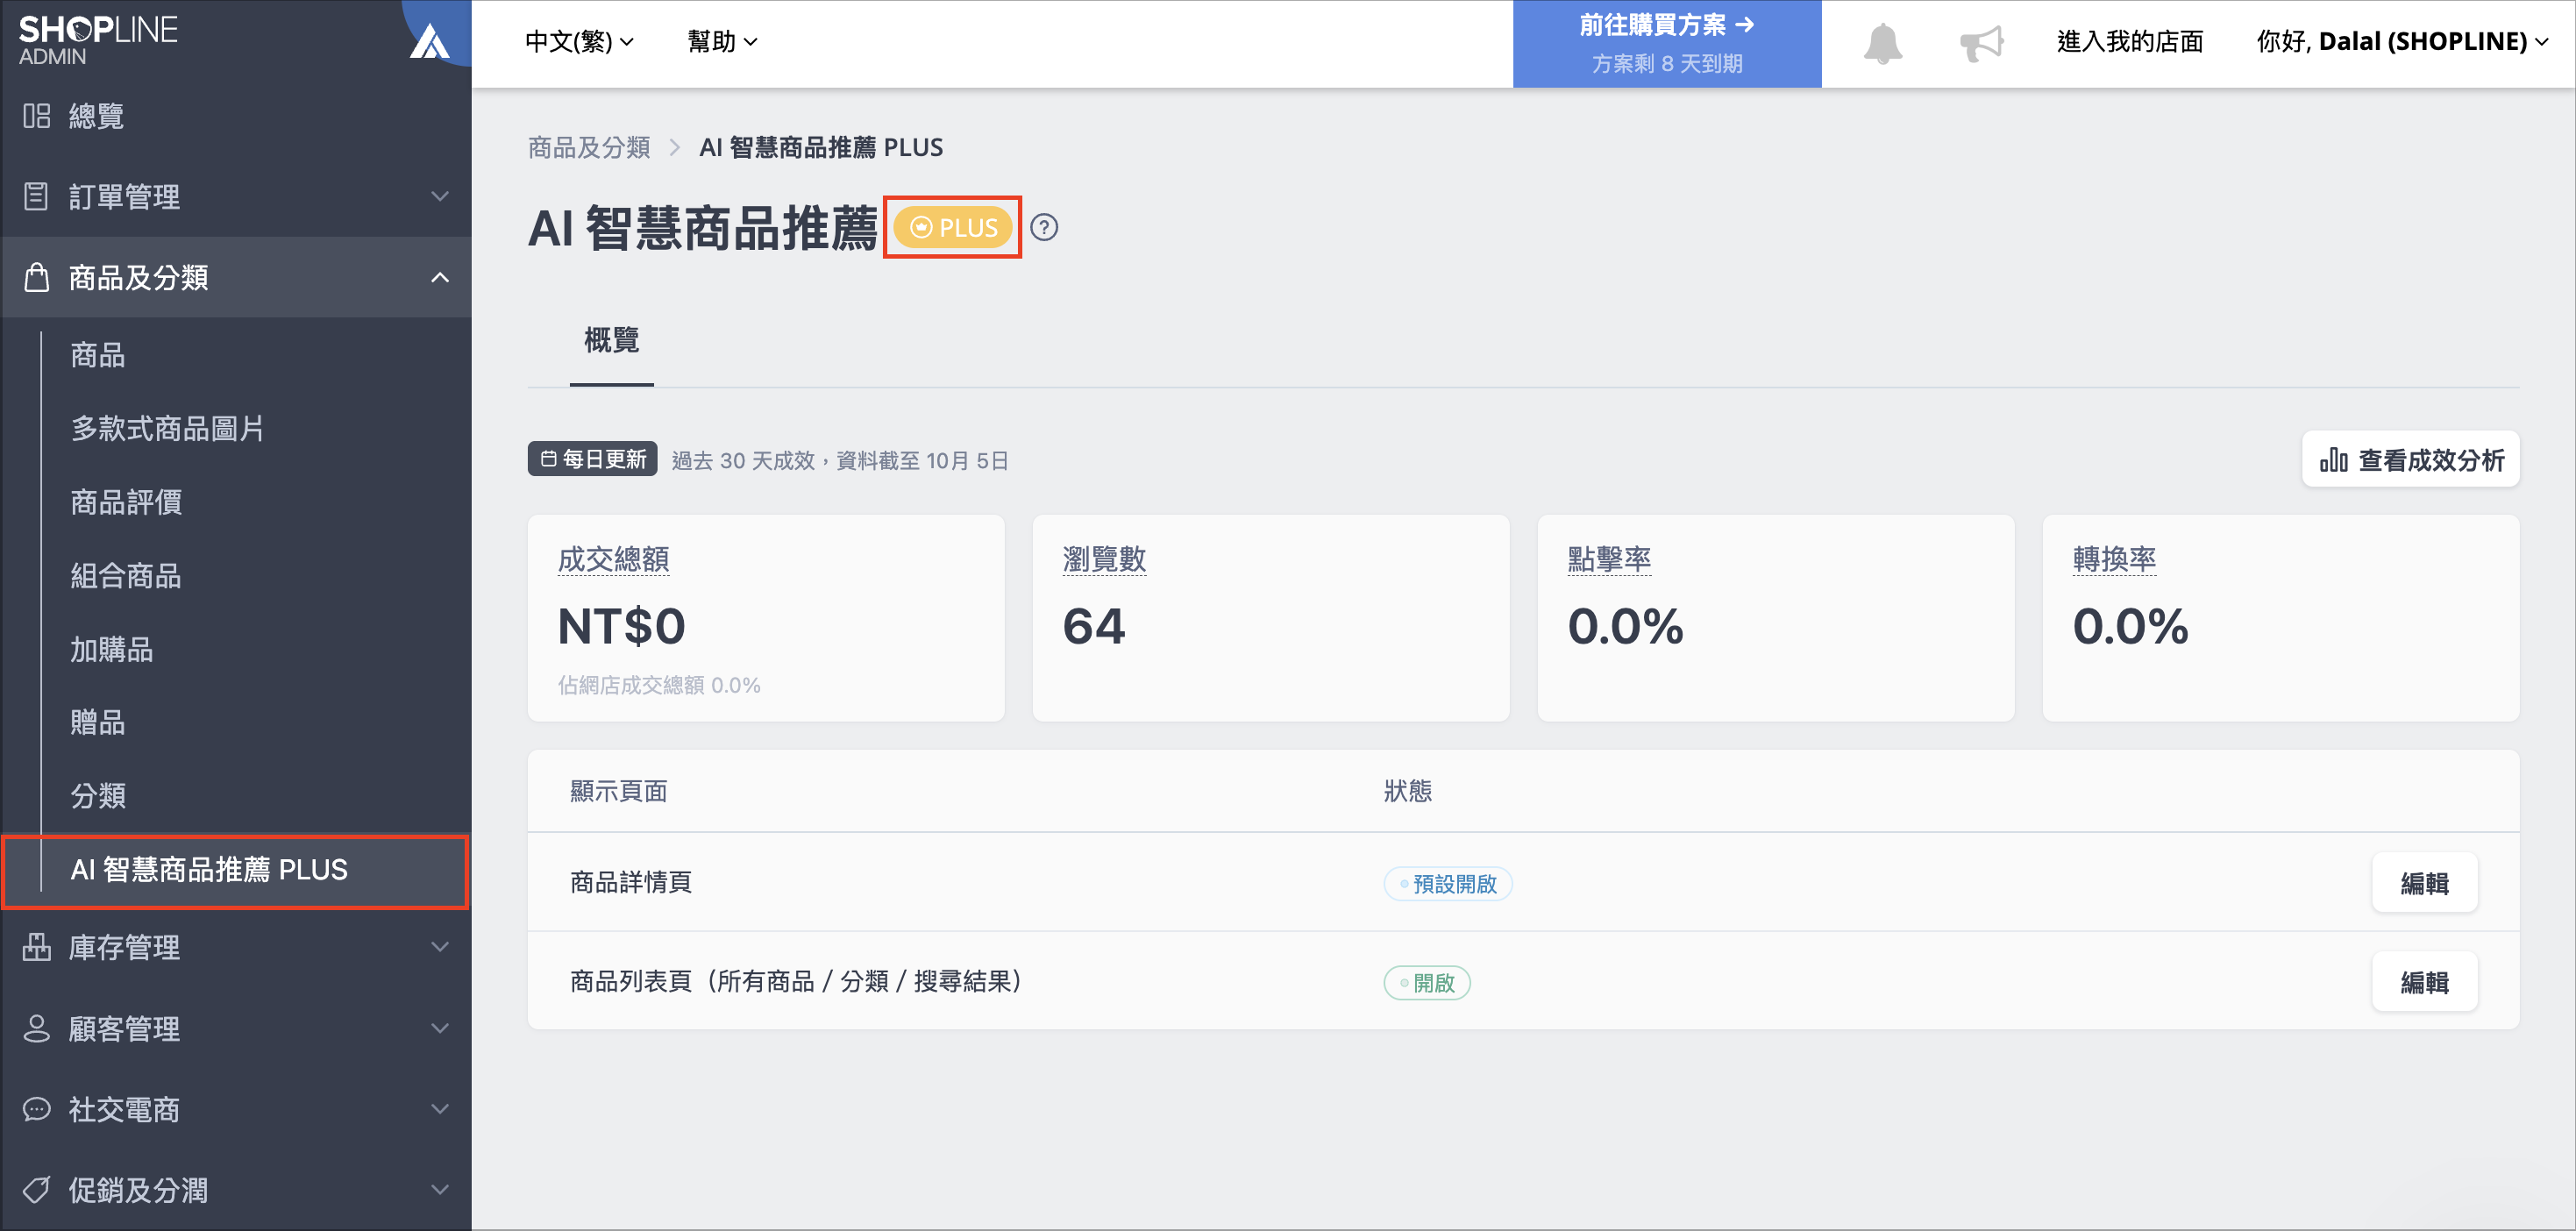Open the 幫助 help dropdown
This screenshot has width=2576, height=1231.
722,42
